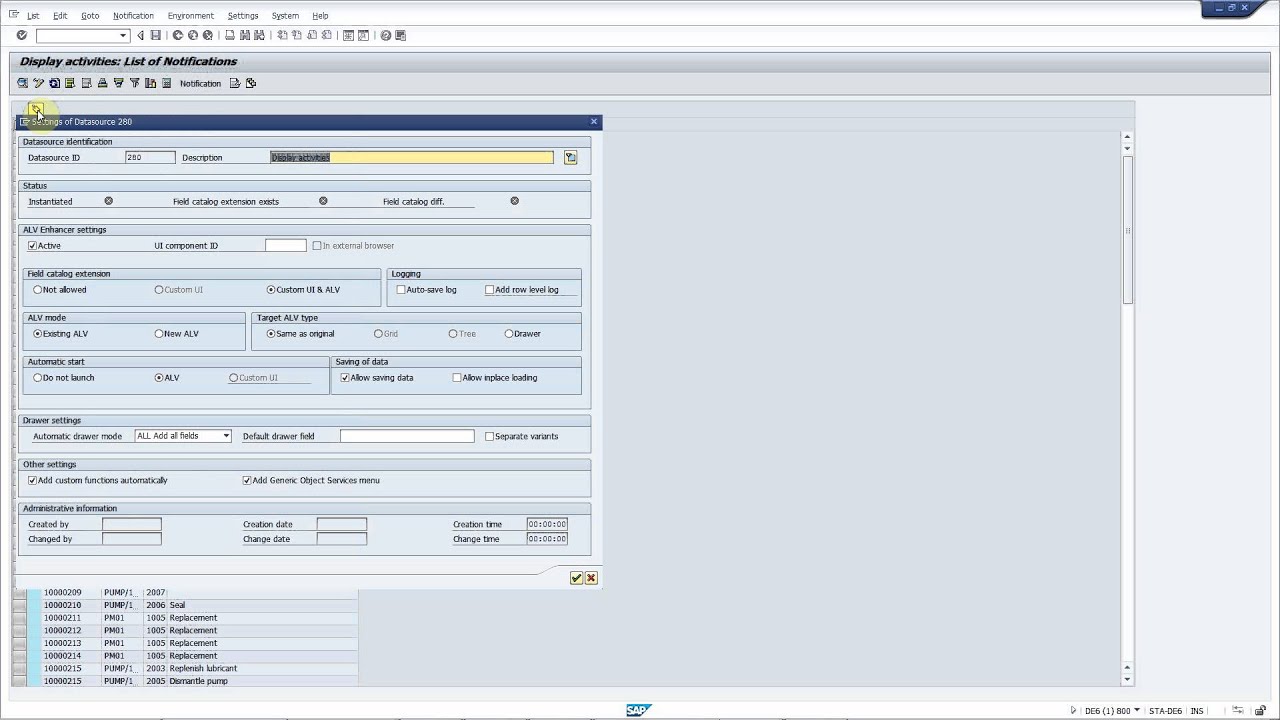The image size is (1280, 720).
Task: Select the New ALV radio button
Action: pos(159,334)
